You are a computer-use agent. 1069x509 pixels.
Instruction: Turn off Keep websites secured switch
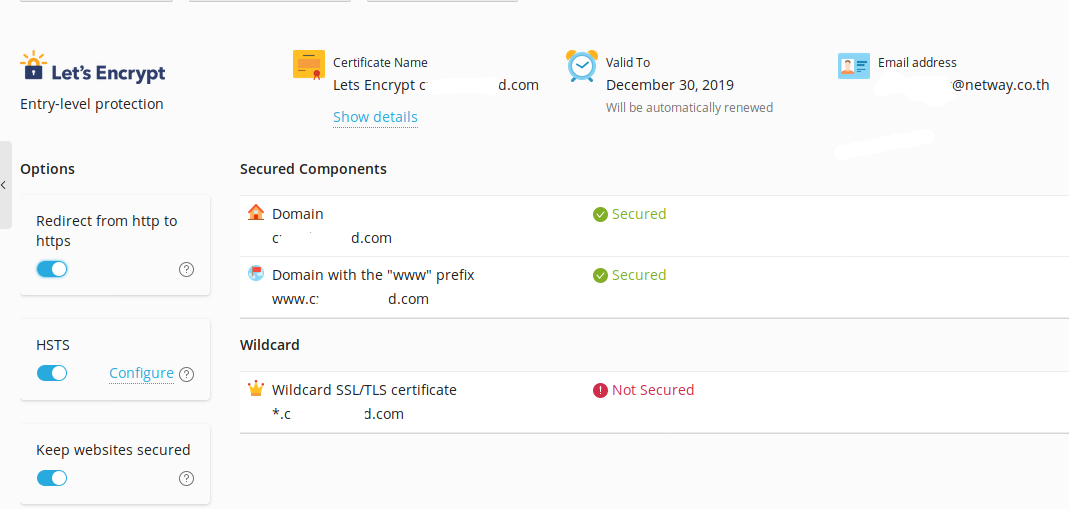click(x=52, y=478)
